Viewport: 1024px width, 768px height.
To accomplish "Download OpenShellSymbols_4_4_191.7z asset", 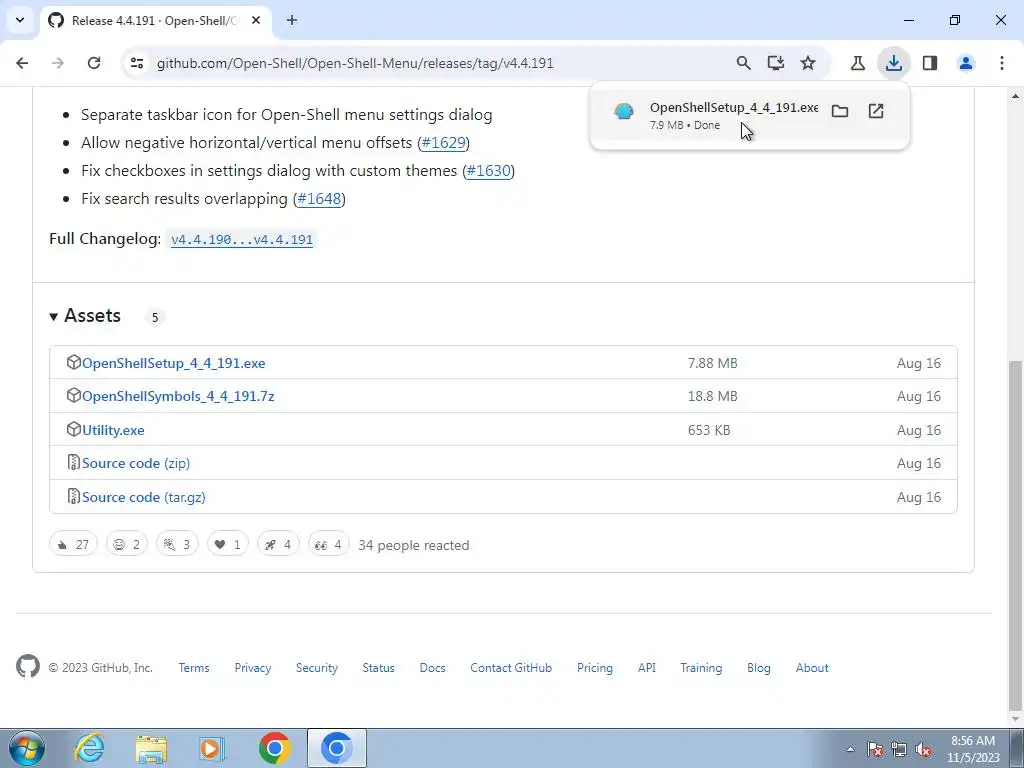I will coord(178,396).
